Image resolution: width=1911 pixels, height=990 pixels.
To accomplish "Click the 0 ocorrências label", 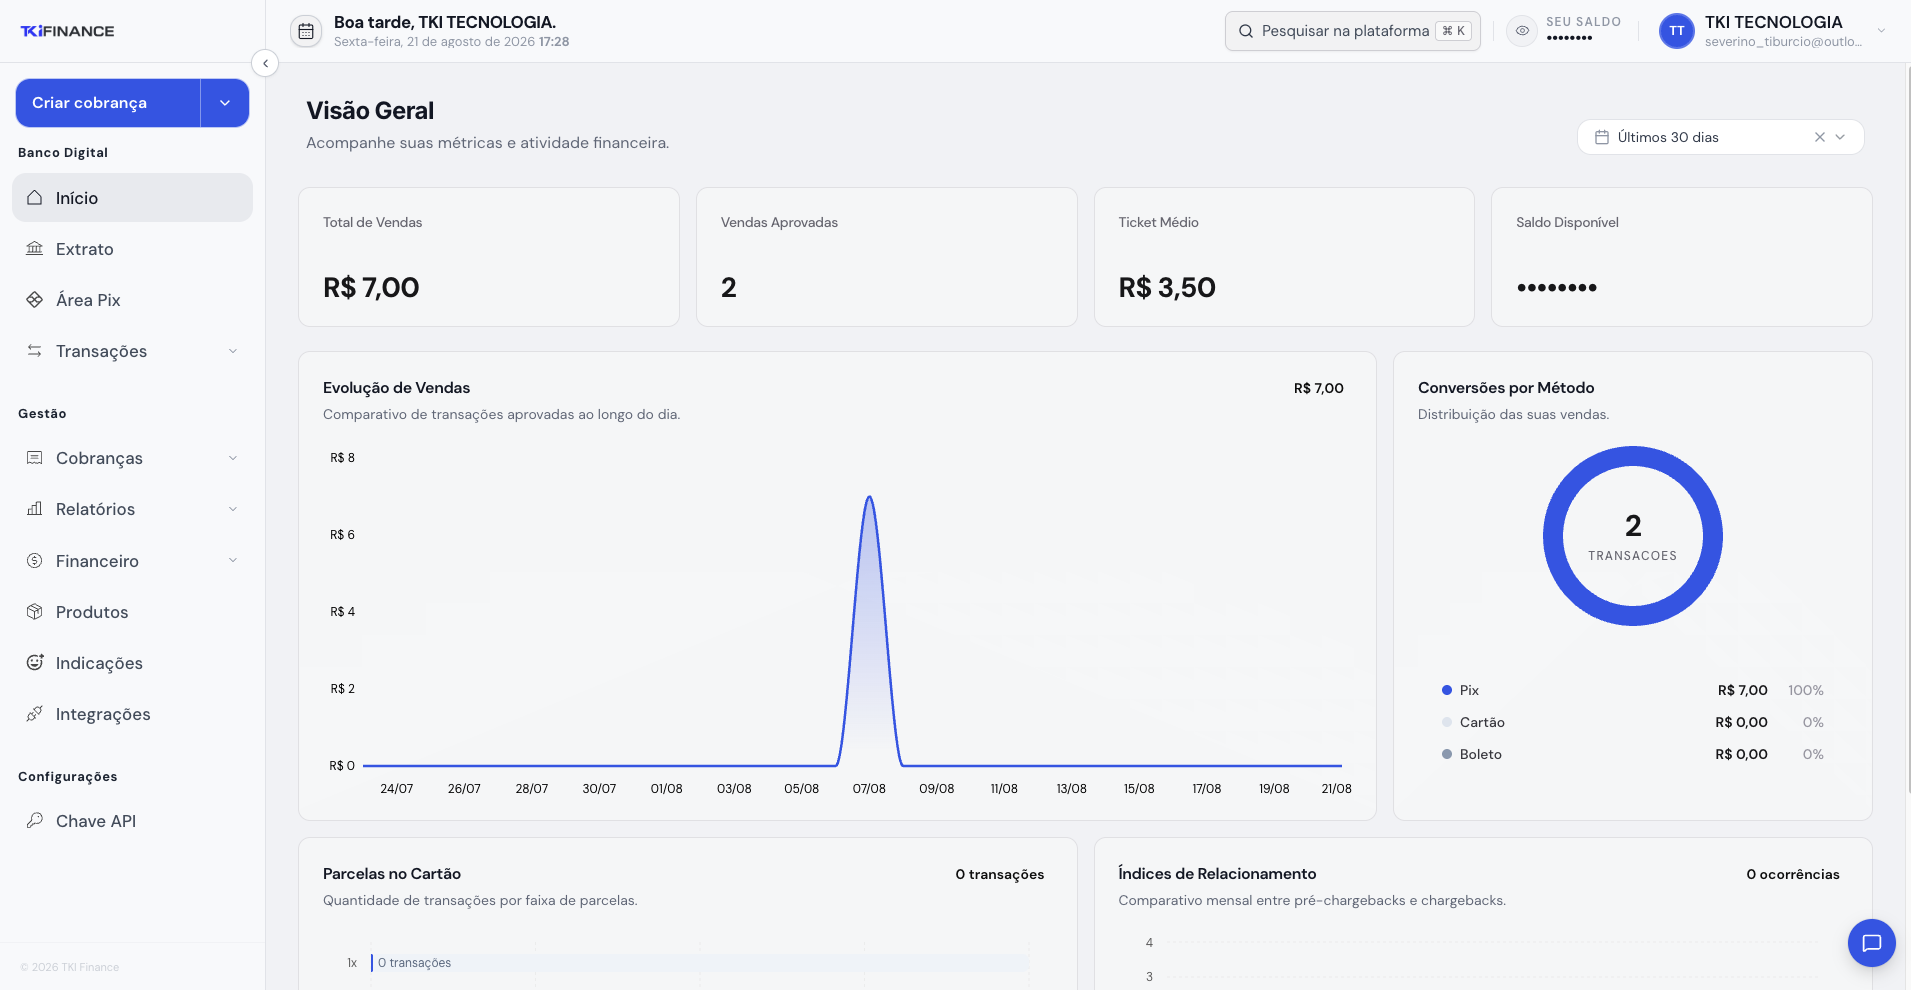I will pyautogui.click(x=1793, y=874).
